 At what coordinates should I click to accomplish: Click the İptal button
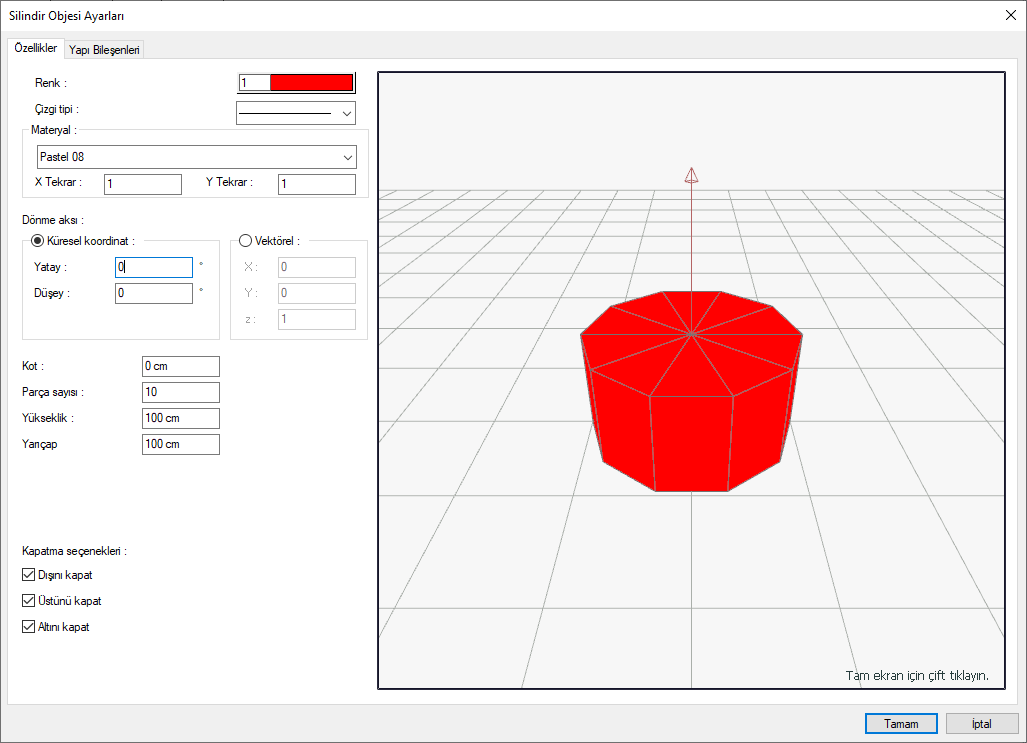point(981,723)
